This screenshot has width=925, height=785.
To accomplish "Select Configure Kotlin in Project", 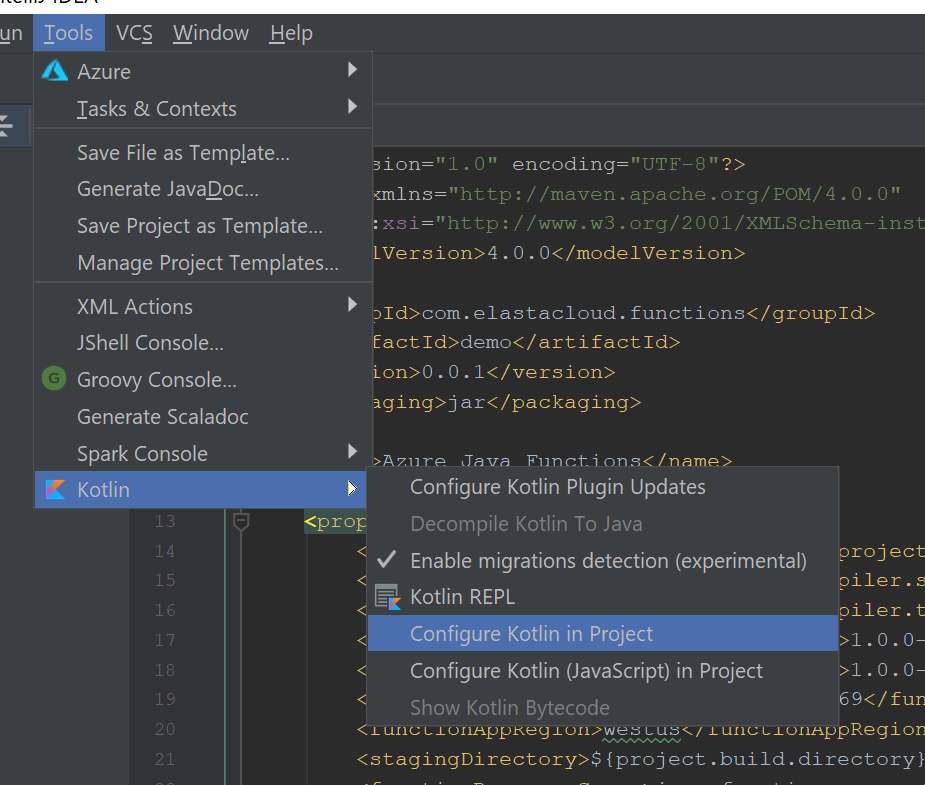I will (602, 633).
